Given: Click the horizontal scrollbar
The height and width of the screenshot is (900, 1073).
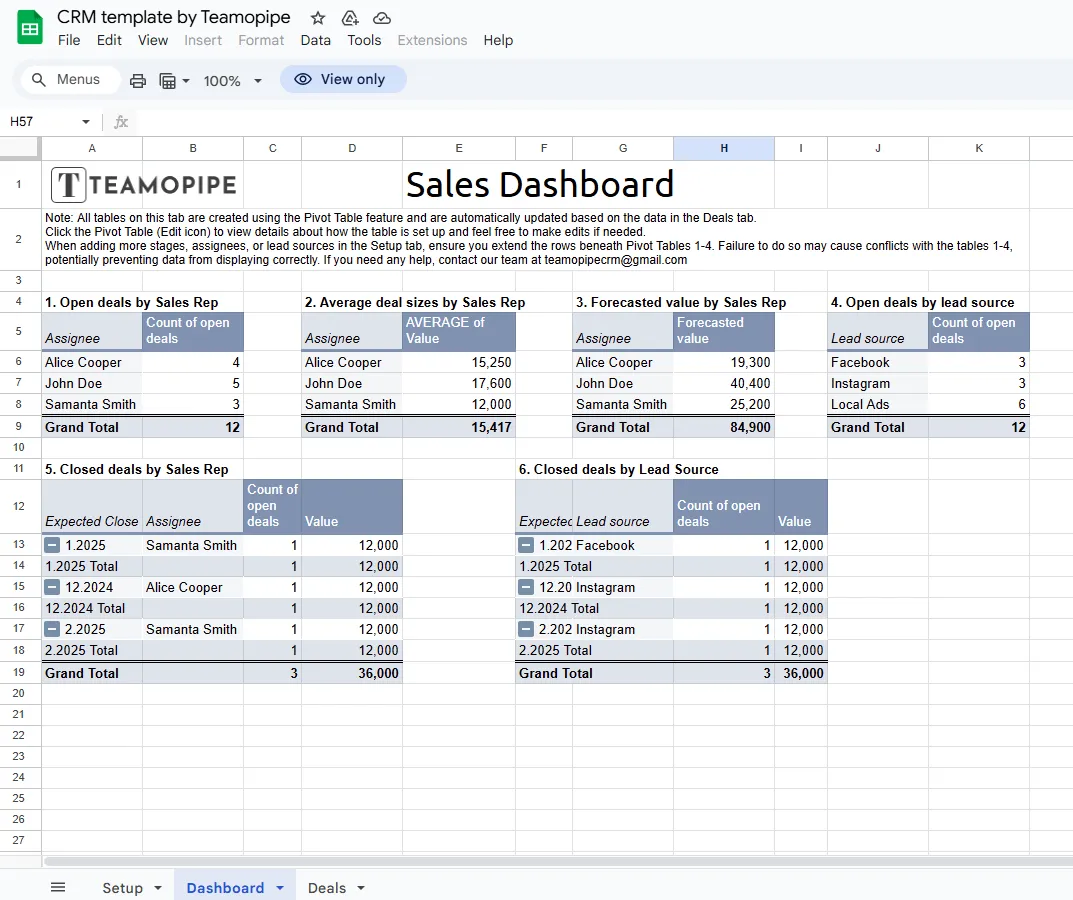Looking at the screenshot, I should click(557, 861).
